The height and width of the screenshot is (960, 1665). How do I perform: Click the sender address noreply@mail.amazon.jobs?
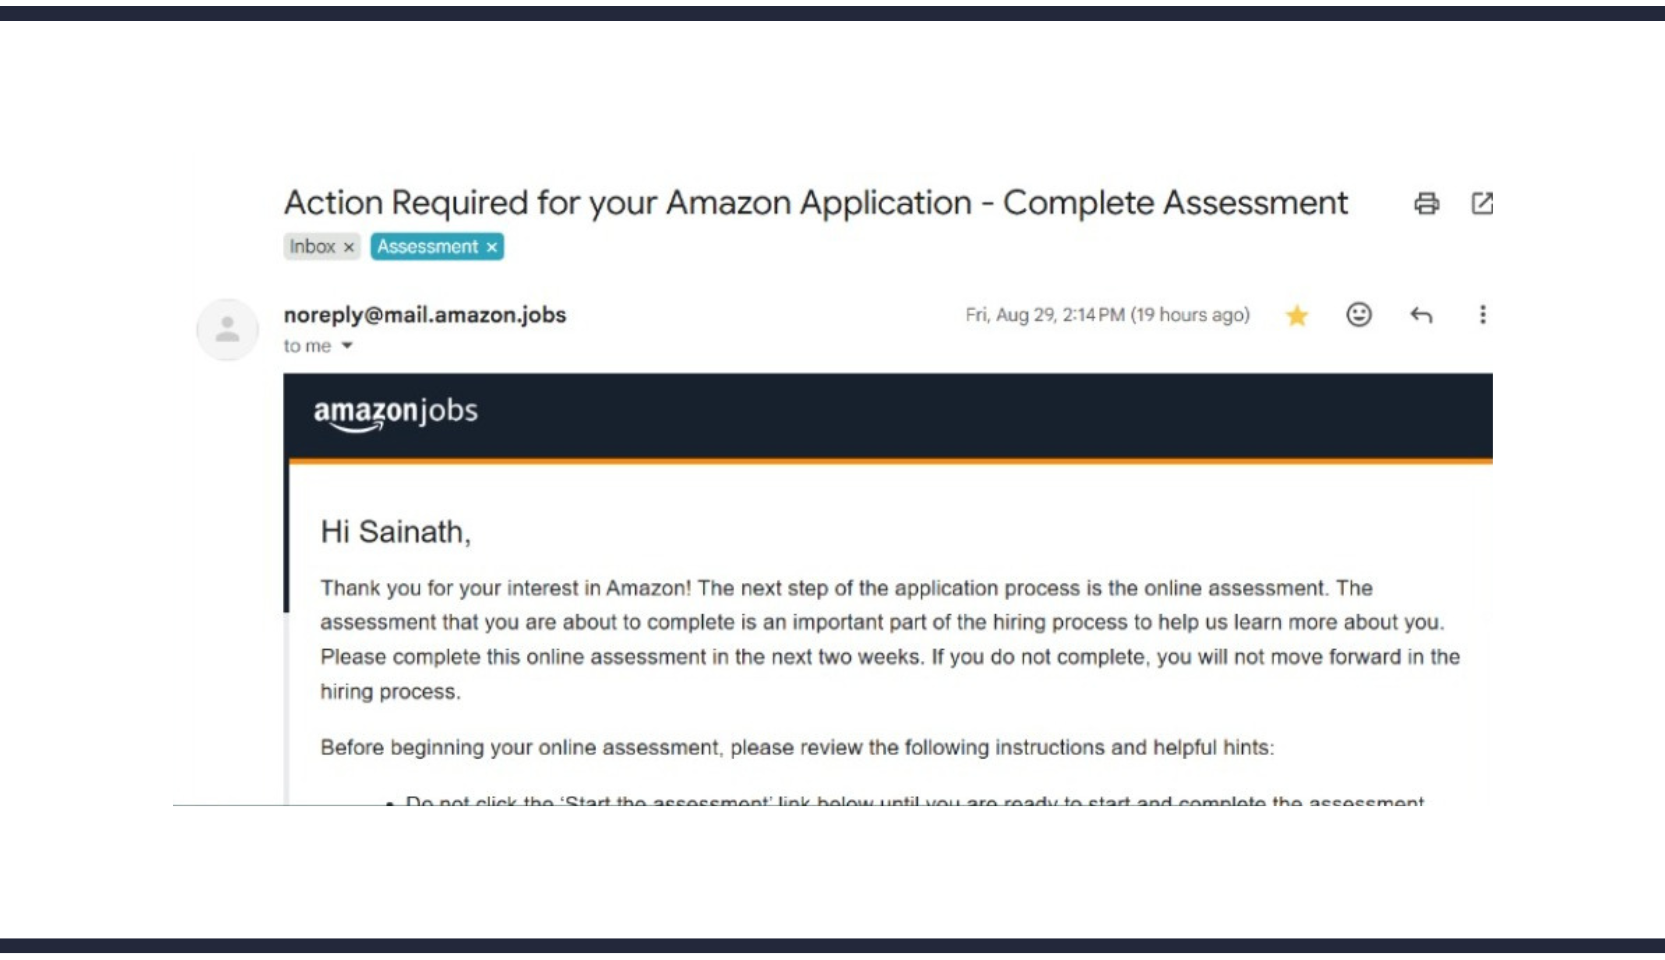click(425, 315)
